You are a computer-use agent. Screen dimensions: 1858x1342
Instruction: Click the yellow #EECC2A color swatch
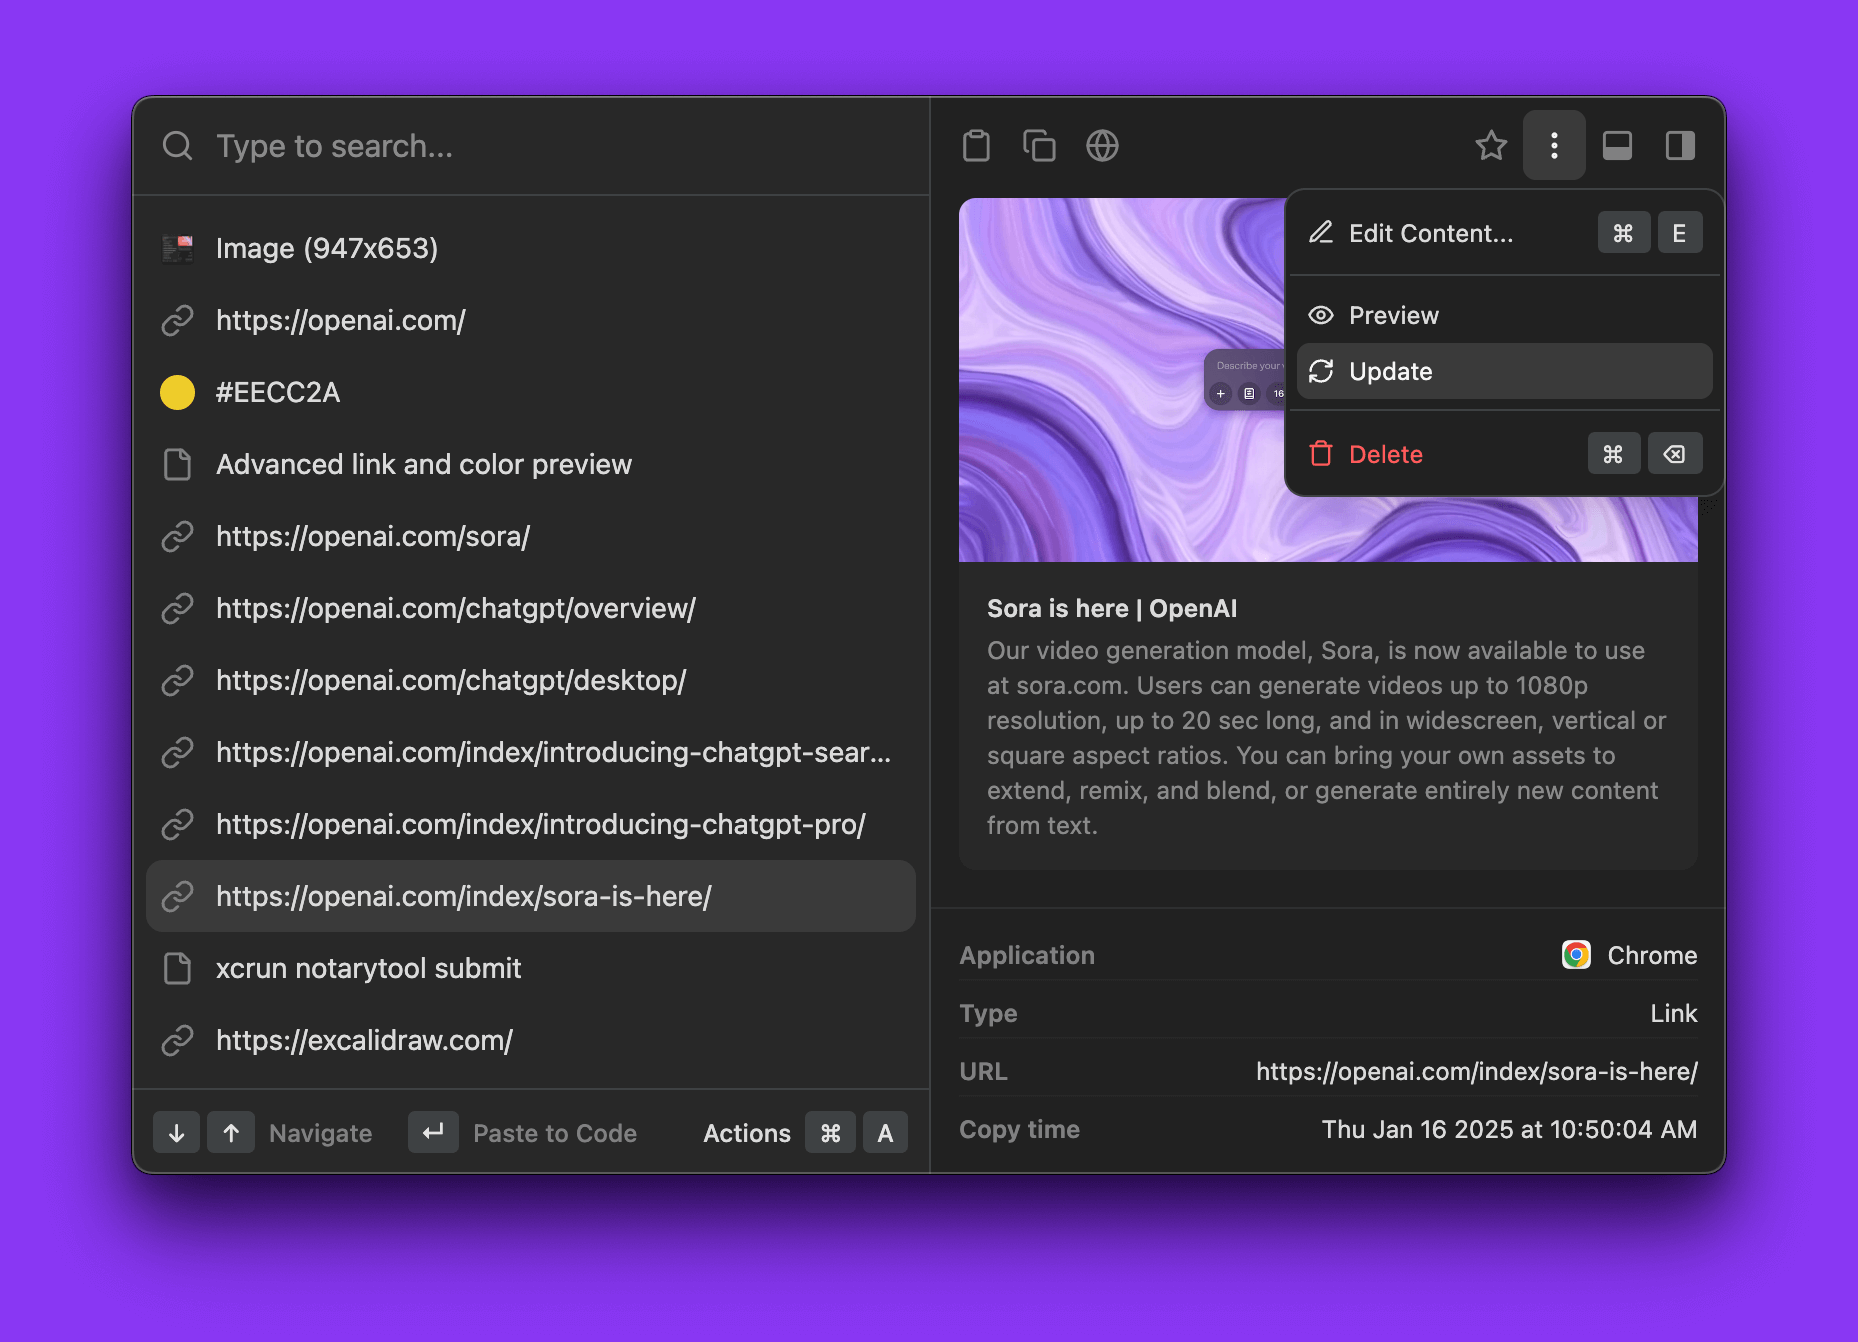[178, 392]
